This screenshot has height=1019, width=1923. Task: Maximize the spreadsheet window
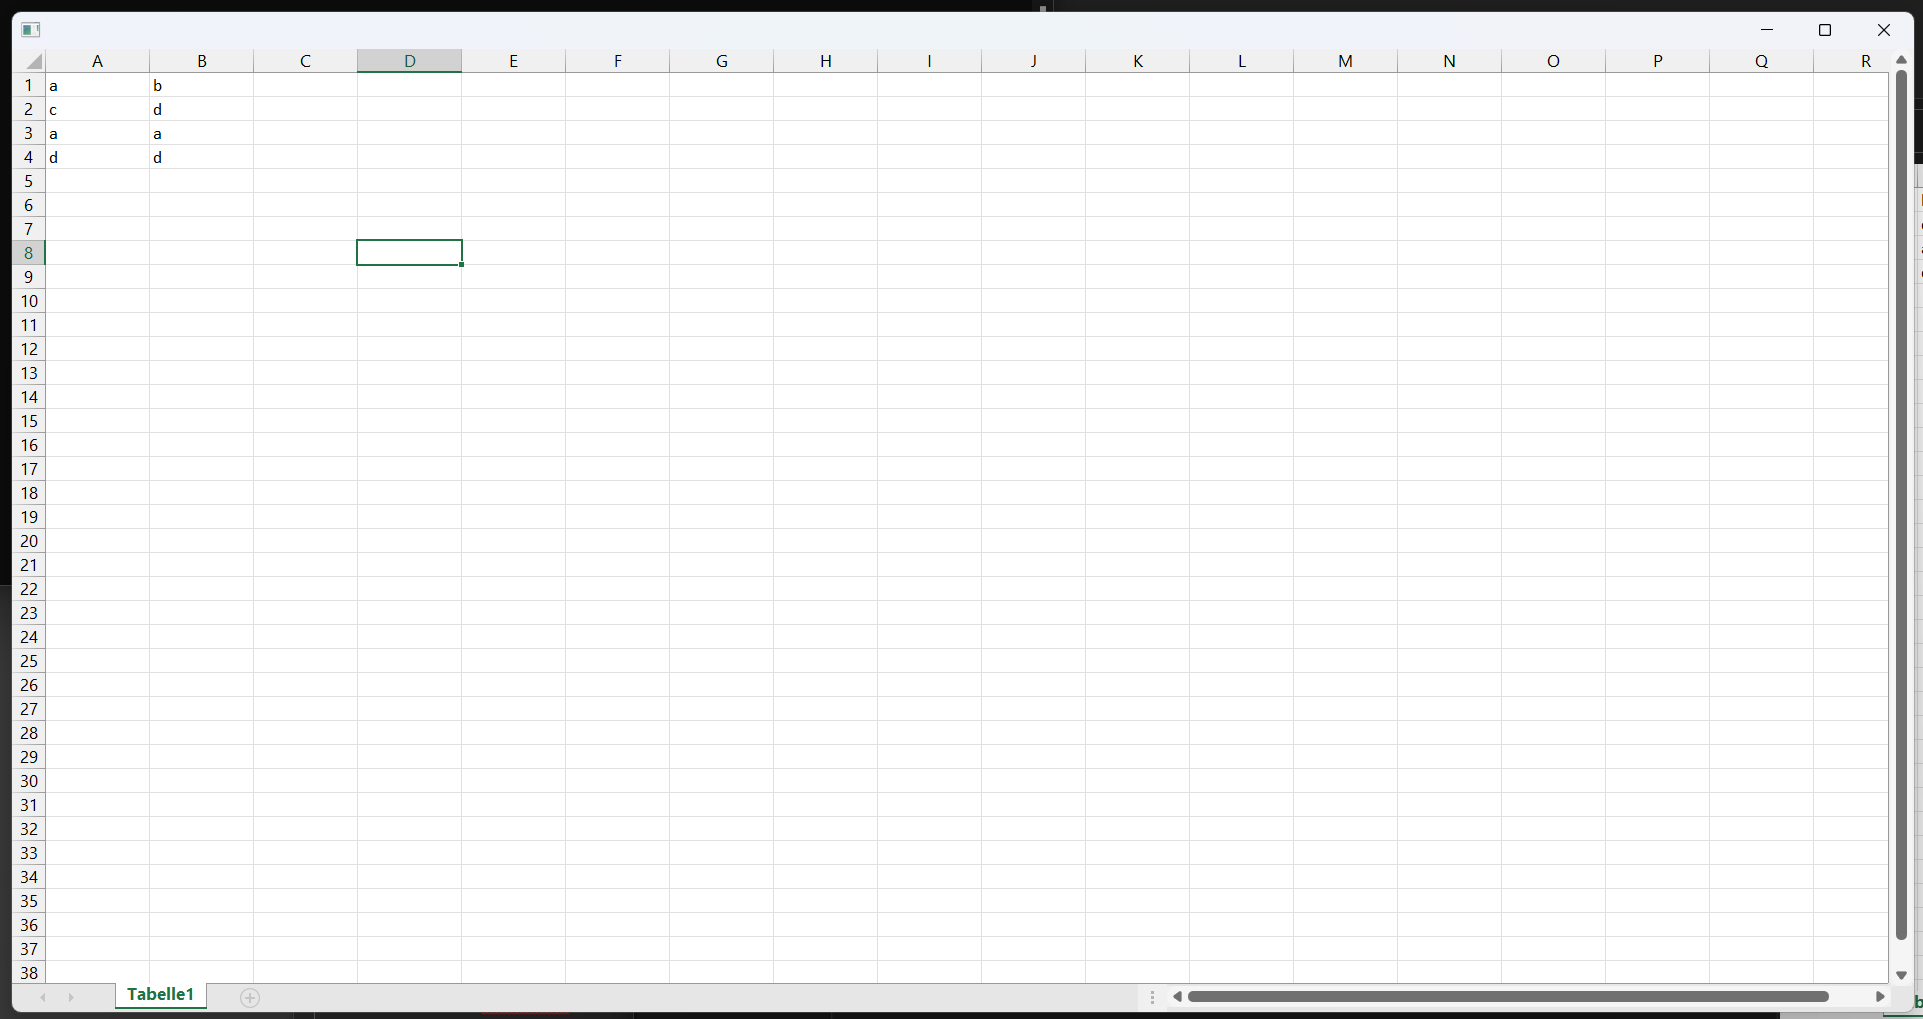1825,30
